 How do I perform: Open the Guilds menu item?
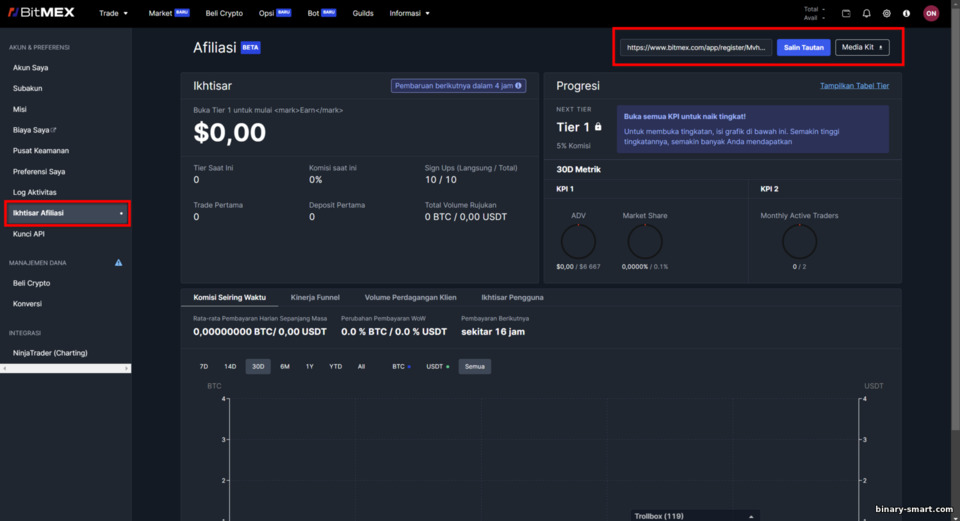pos(363,13)
